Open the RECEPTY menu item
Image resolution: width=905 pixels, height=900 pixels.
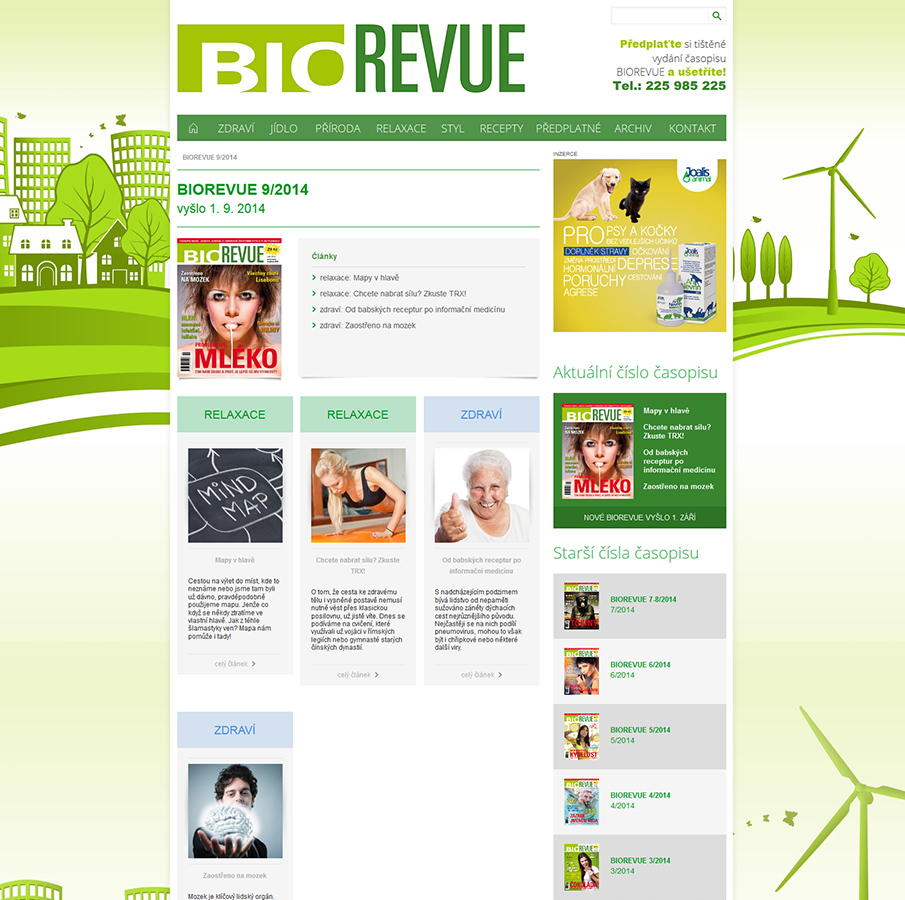pyautogui.click(x=501, y=128)
